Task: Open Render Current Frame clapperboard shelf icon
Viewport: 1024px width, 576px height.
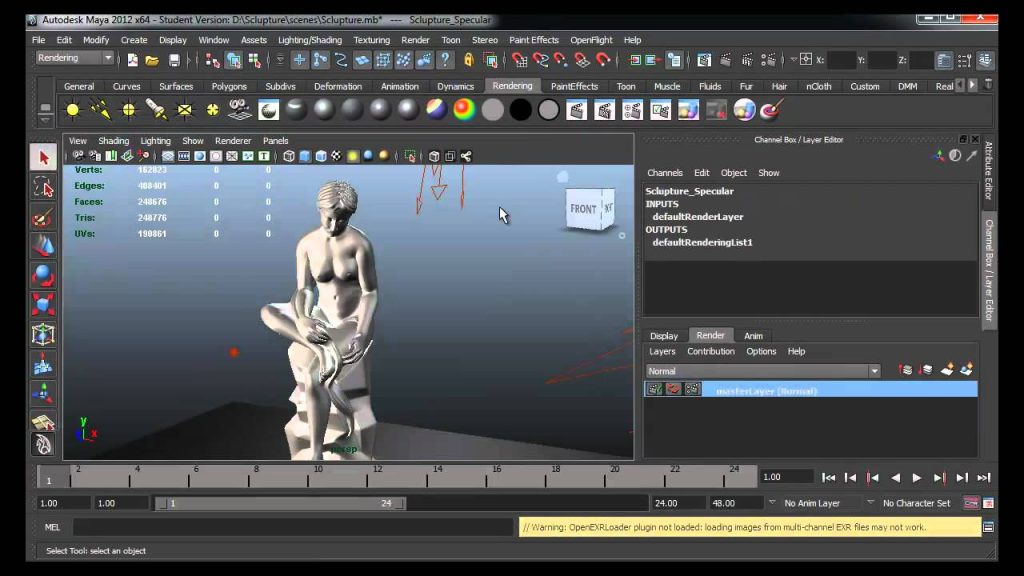Action: click(577, 110)
